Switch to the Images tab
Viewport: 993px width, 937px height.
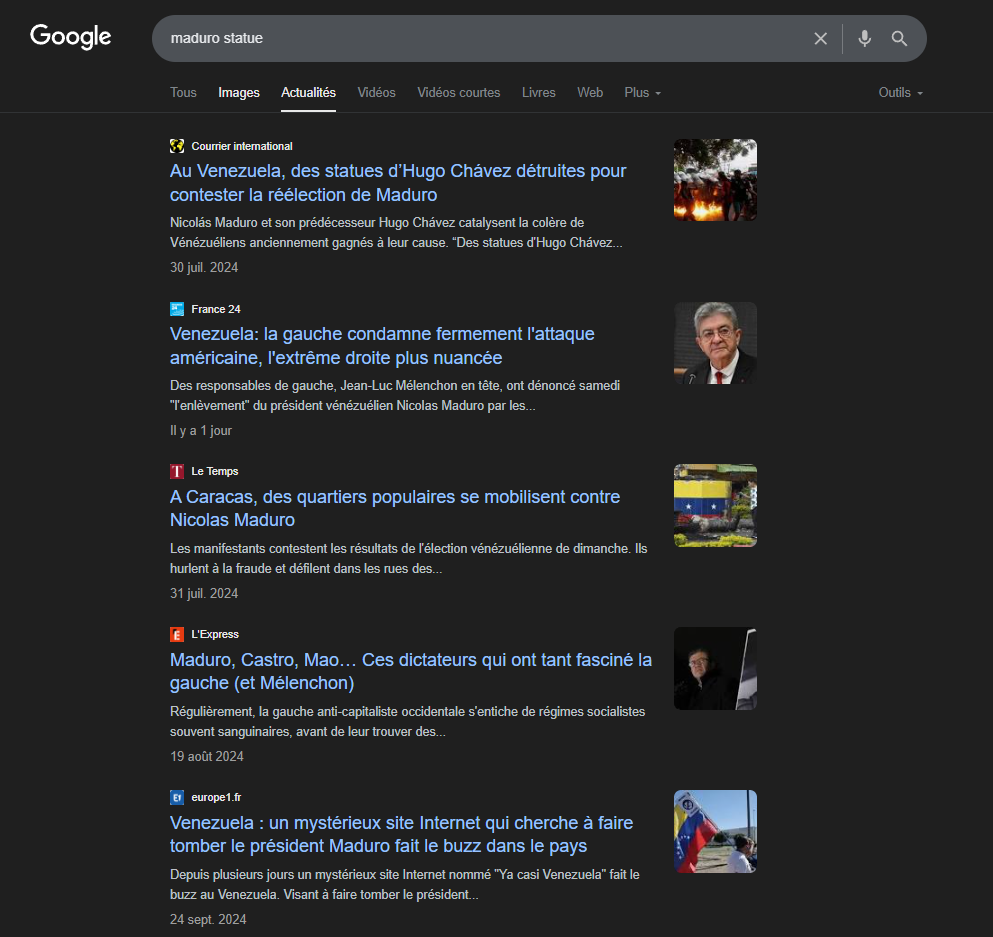239,92
